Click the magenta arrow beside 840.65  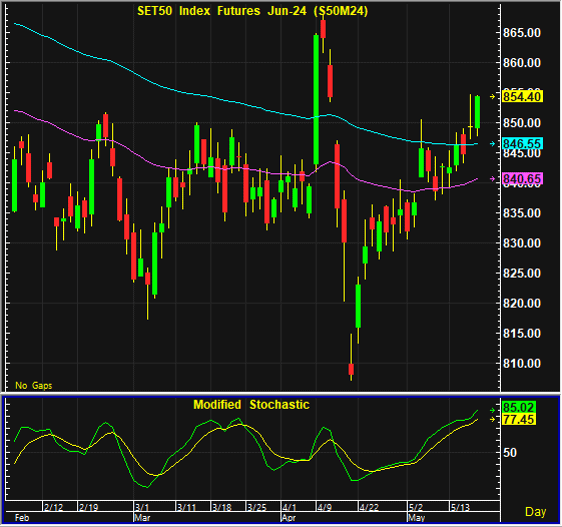click(493, 179)
